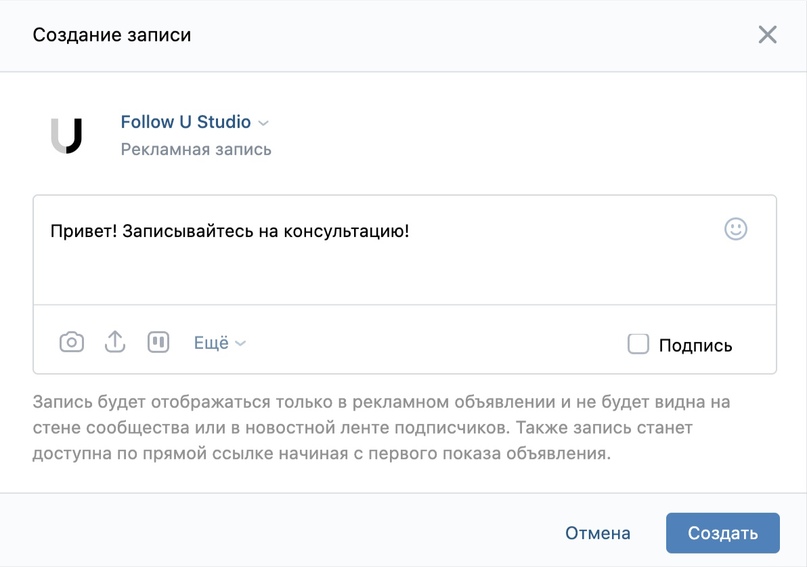Click the U logo avatar

[66, 135]
